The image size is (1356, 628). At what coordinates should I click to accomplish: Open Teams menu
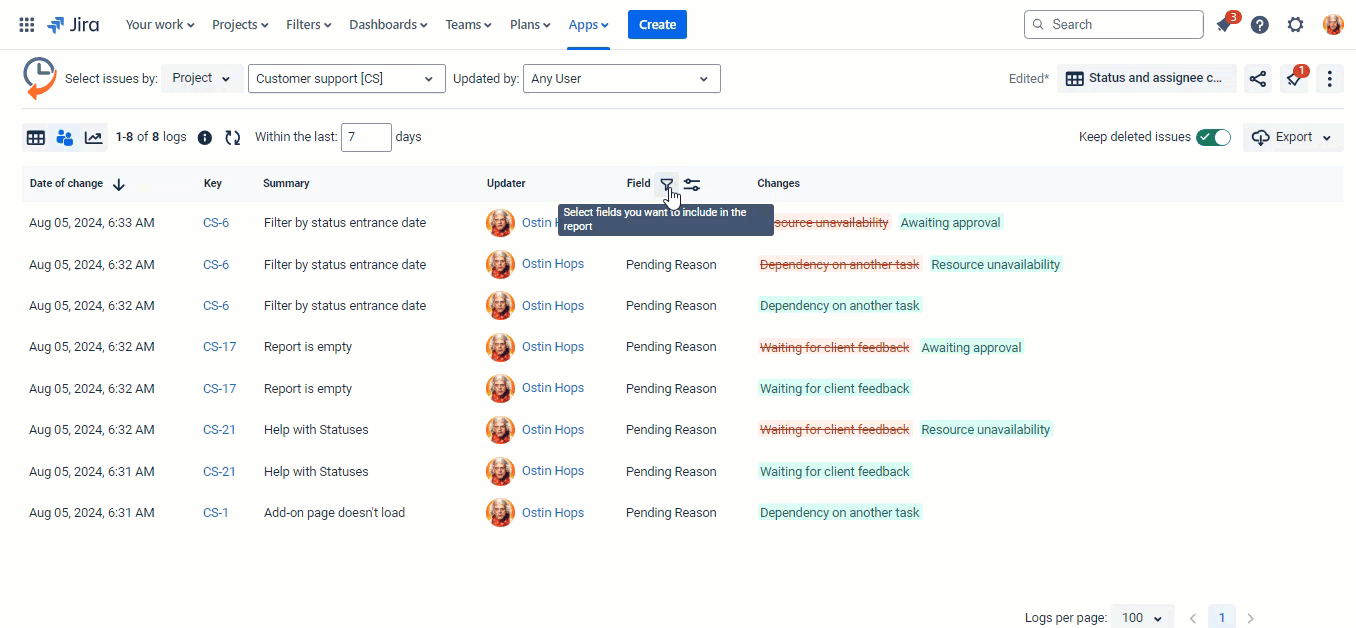468,25
